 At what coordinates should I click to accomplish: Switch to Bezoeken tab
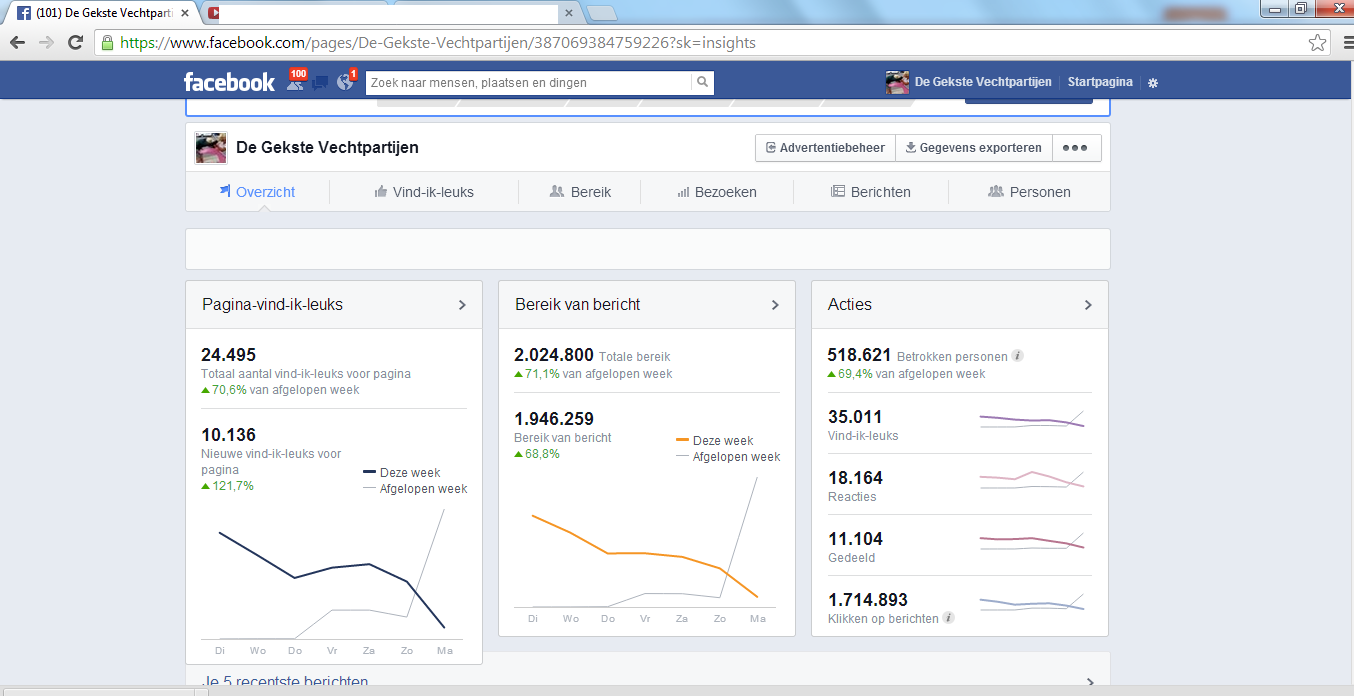coord(717,192)
